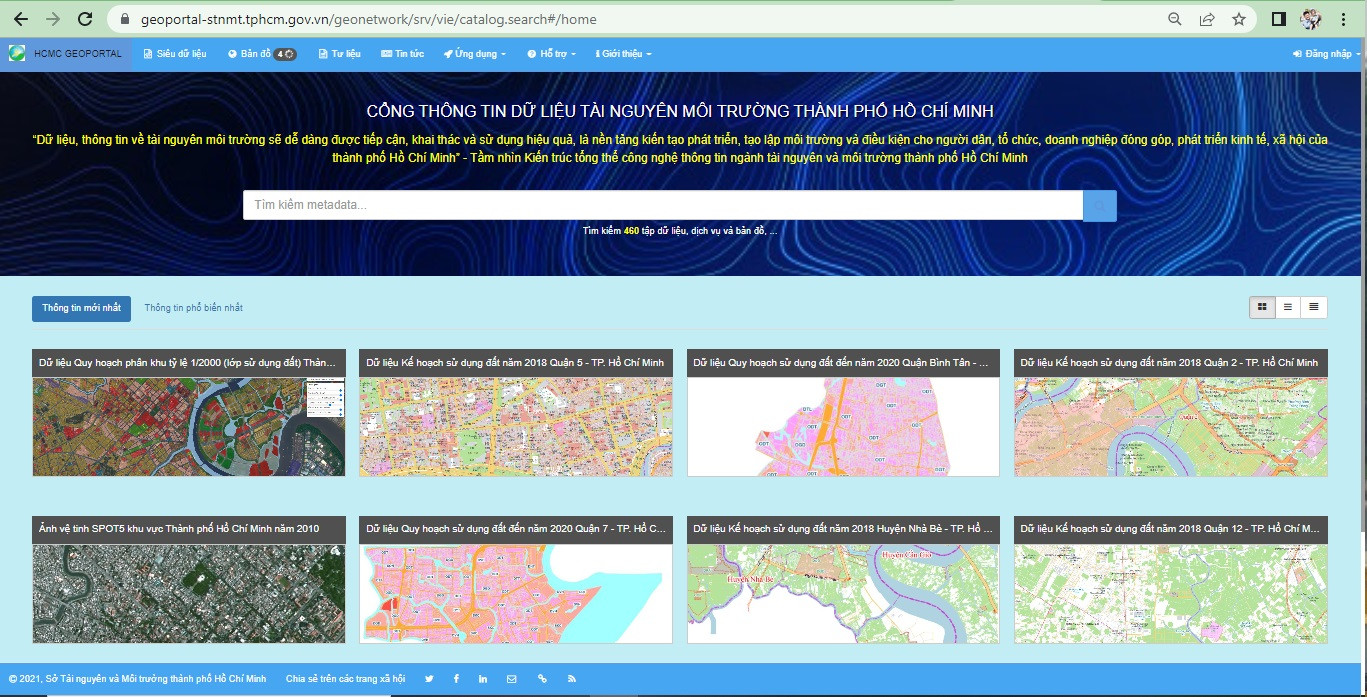Expand the Ứng dụng dropdown menu
Image resolution: width=1367 pixels, height=697 pixels.
tap(475, 54)
